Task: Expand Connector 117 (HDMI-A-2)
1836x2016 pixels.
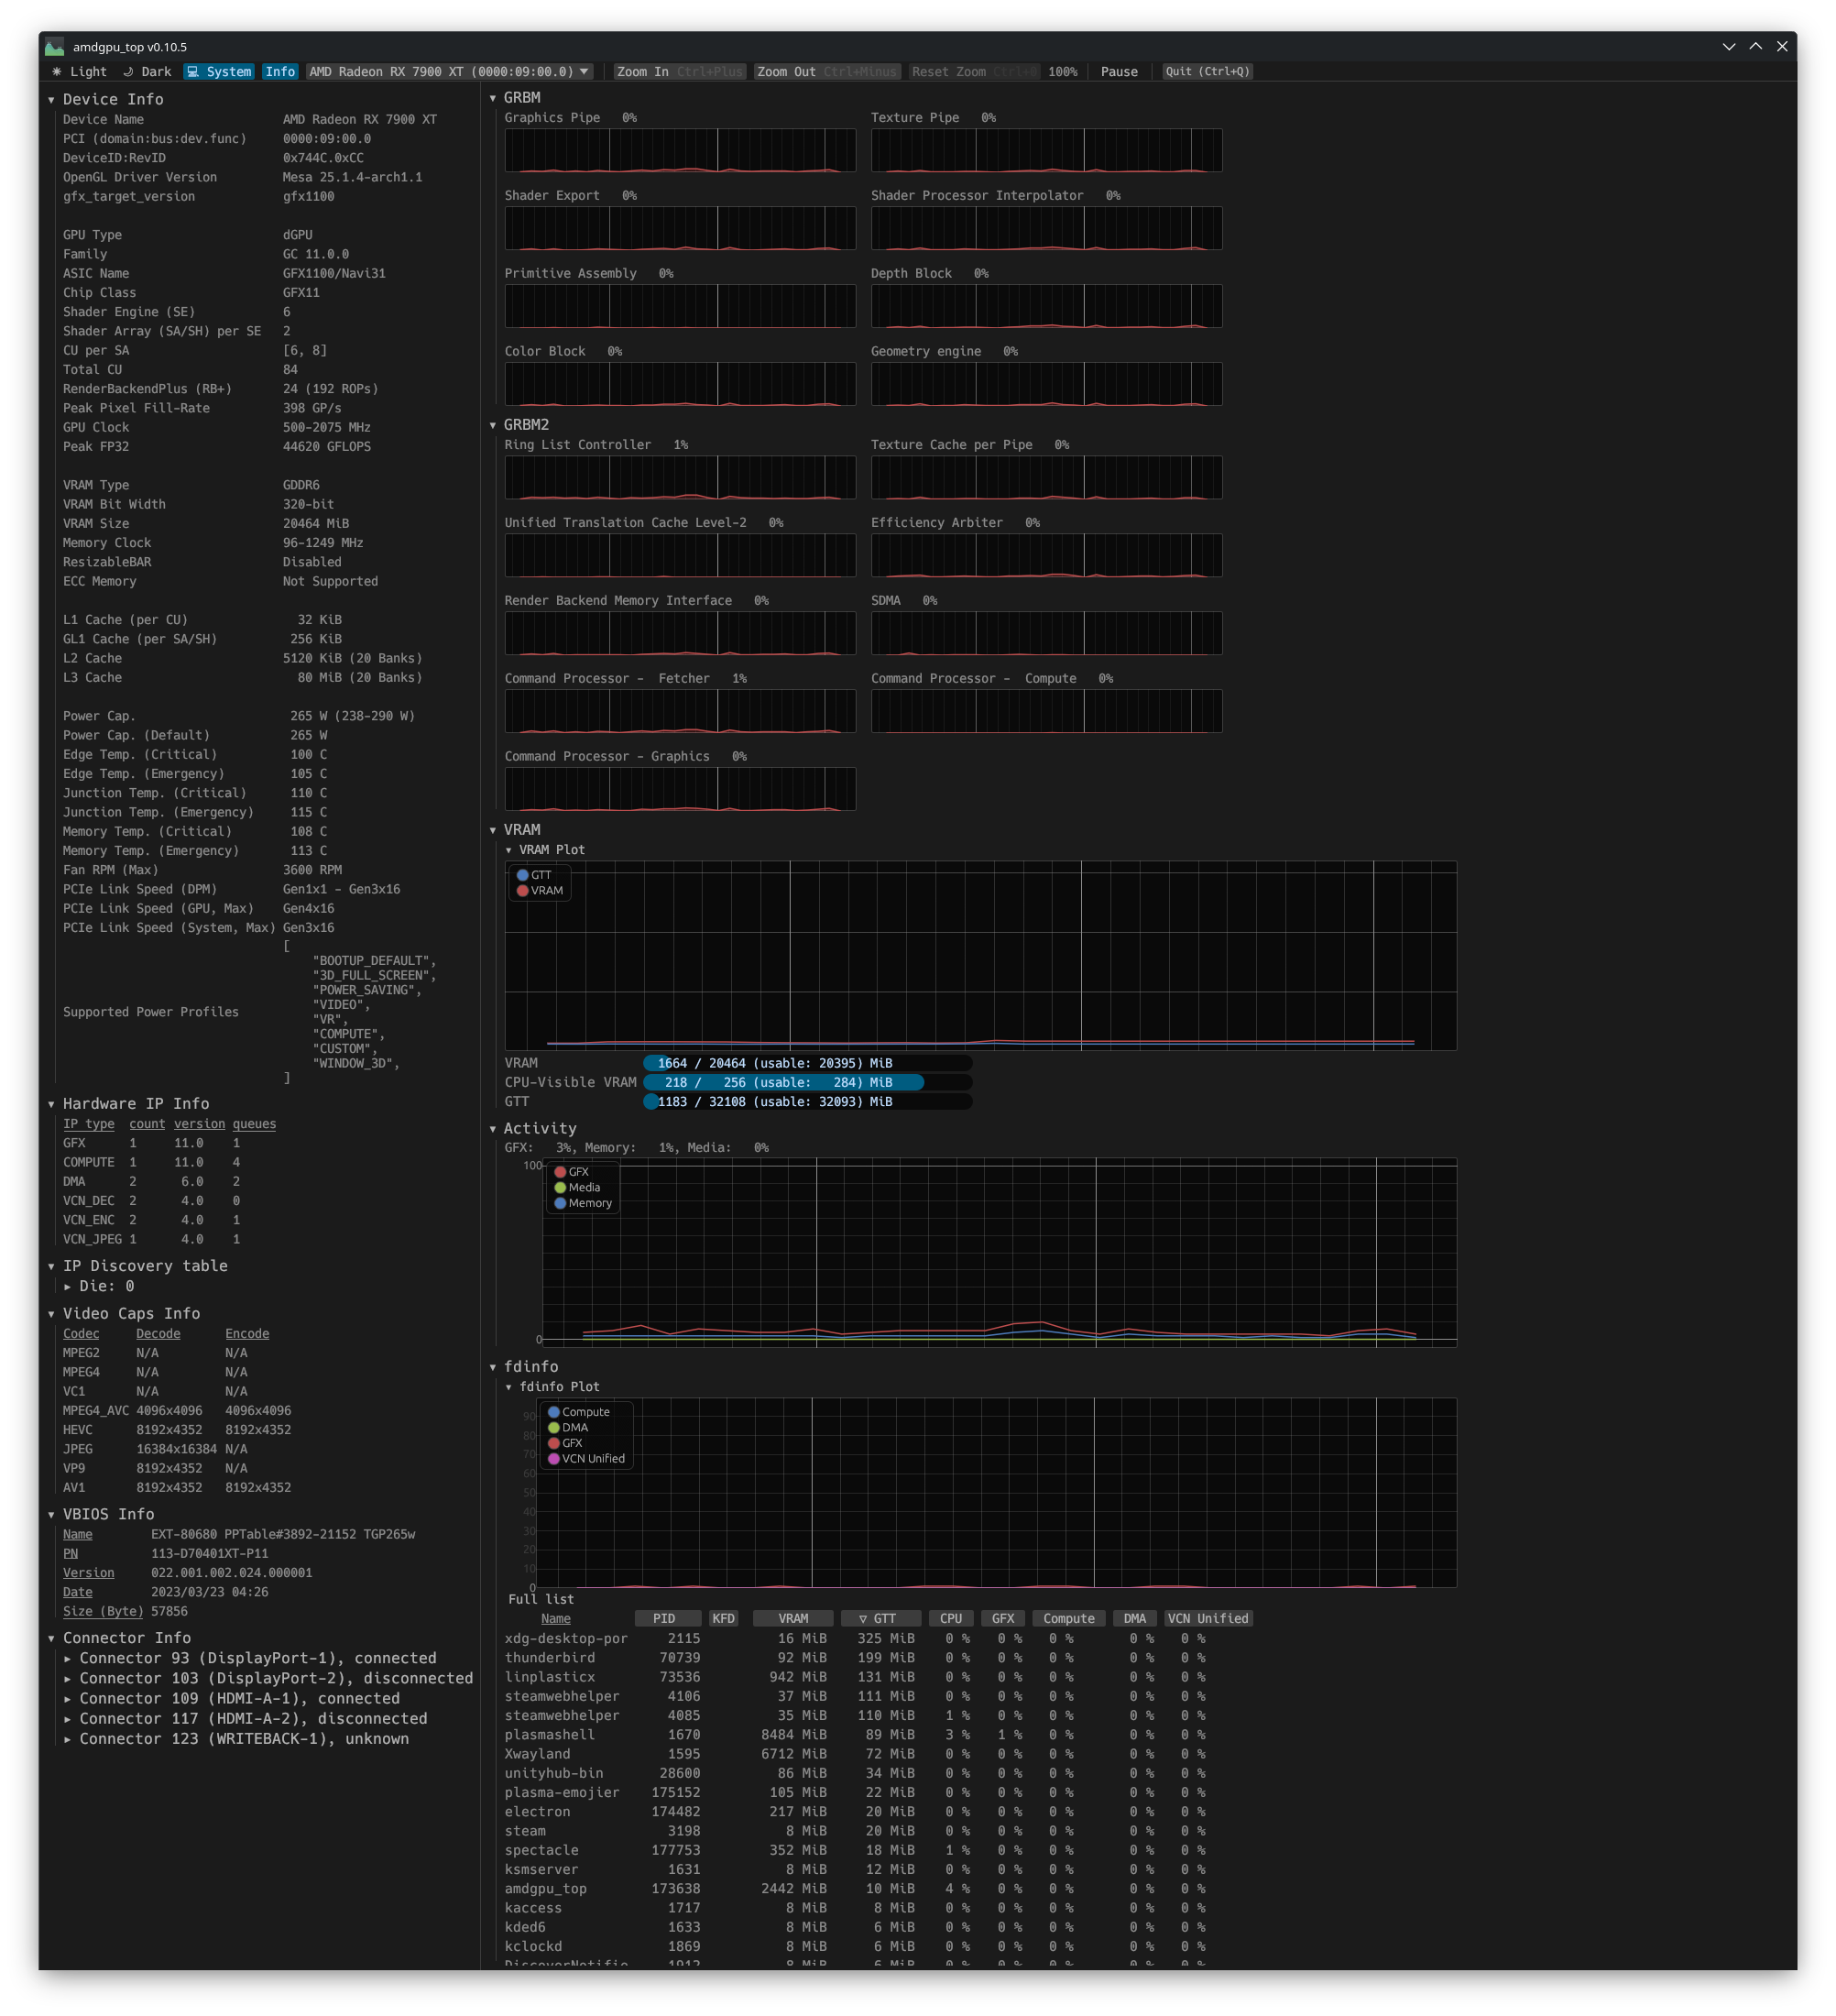Action: 246,1719
